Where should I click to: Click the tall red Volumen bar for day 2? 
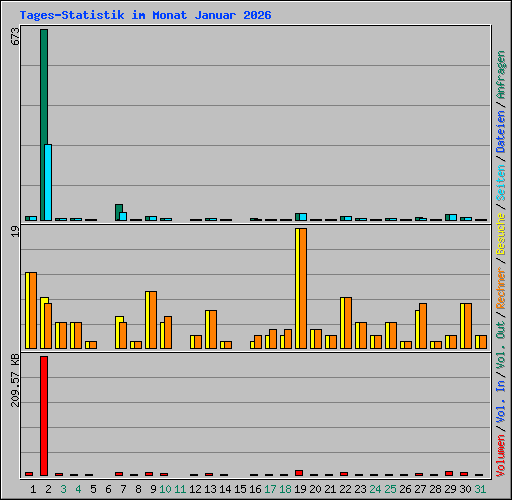(44, 416)
